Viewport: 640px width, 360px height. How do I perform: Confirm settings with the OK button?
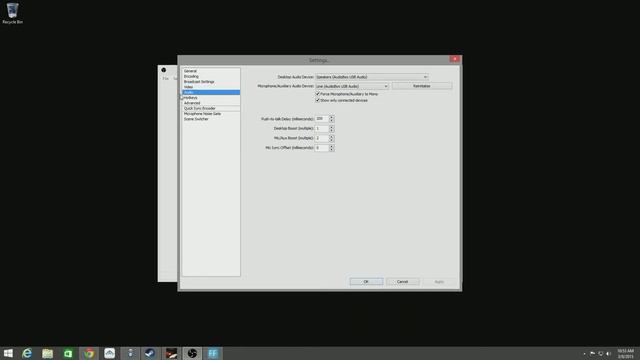366,282
